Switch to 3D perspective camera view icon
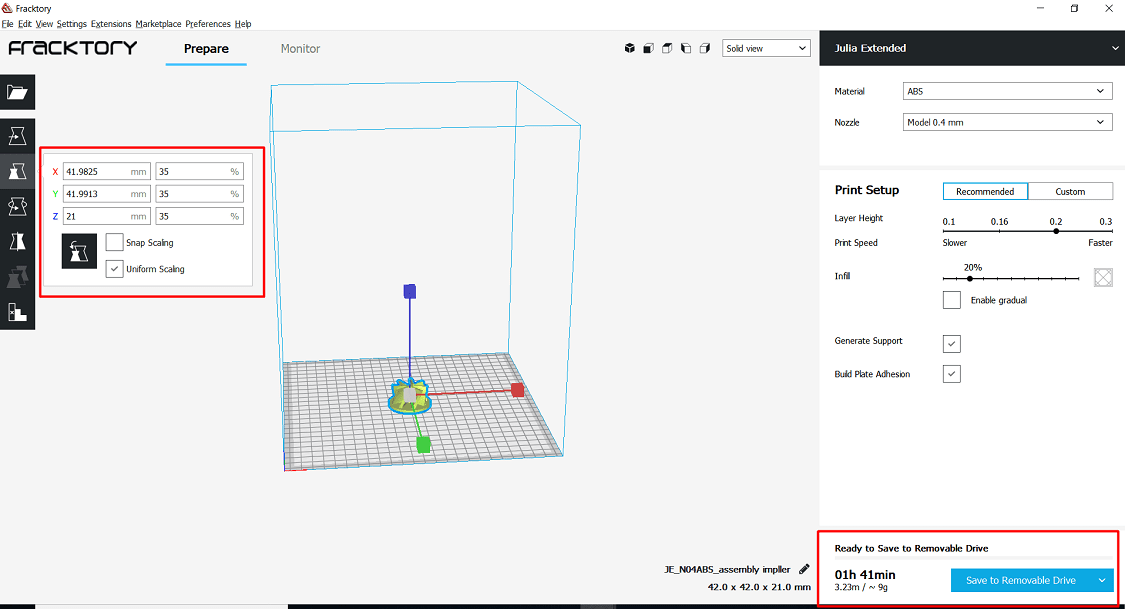Screen dimensions: 1125x609 [x=629, y=48]
